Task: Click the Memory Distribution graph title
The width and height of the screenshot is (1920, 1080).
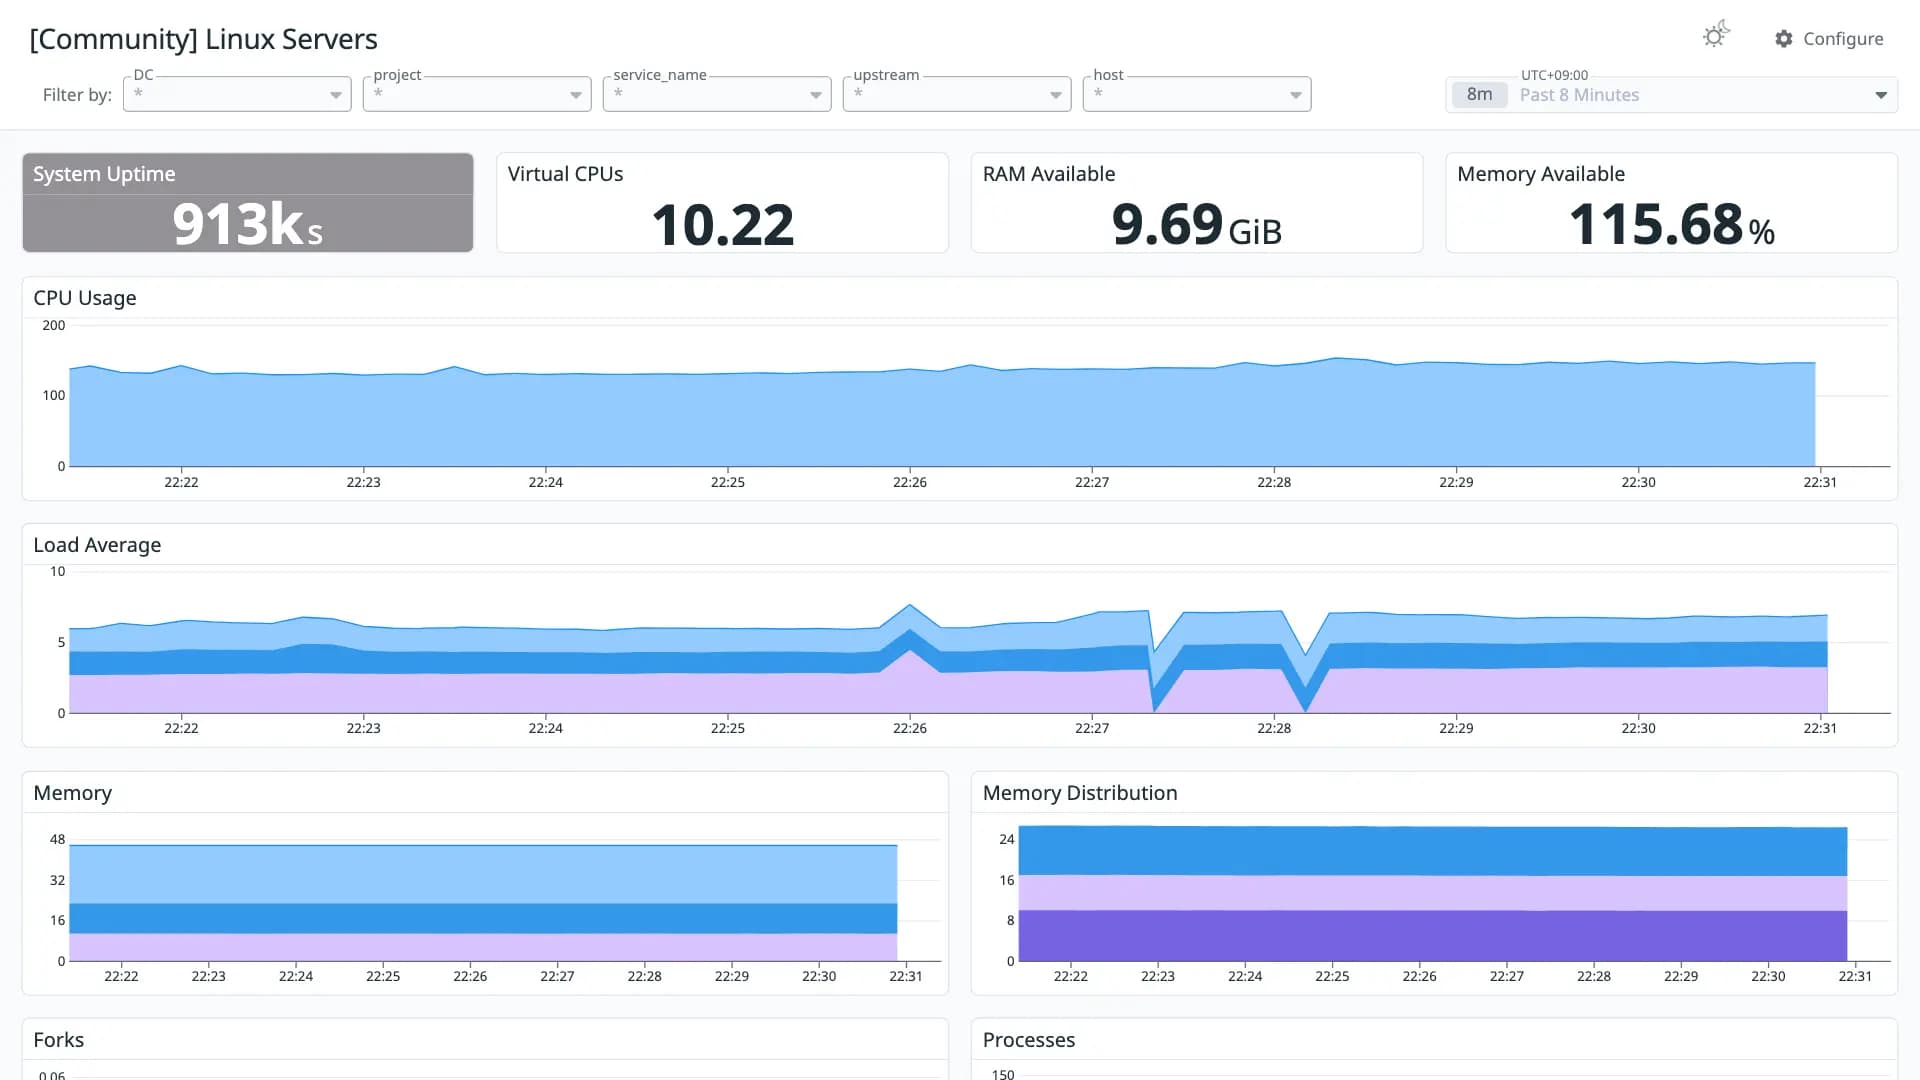Action: pyautogui.click(x=1080, y=793)
